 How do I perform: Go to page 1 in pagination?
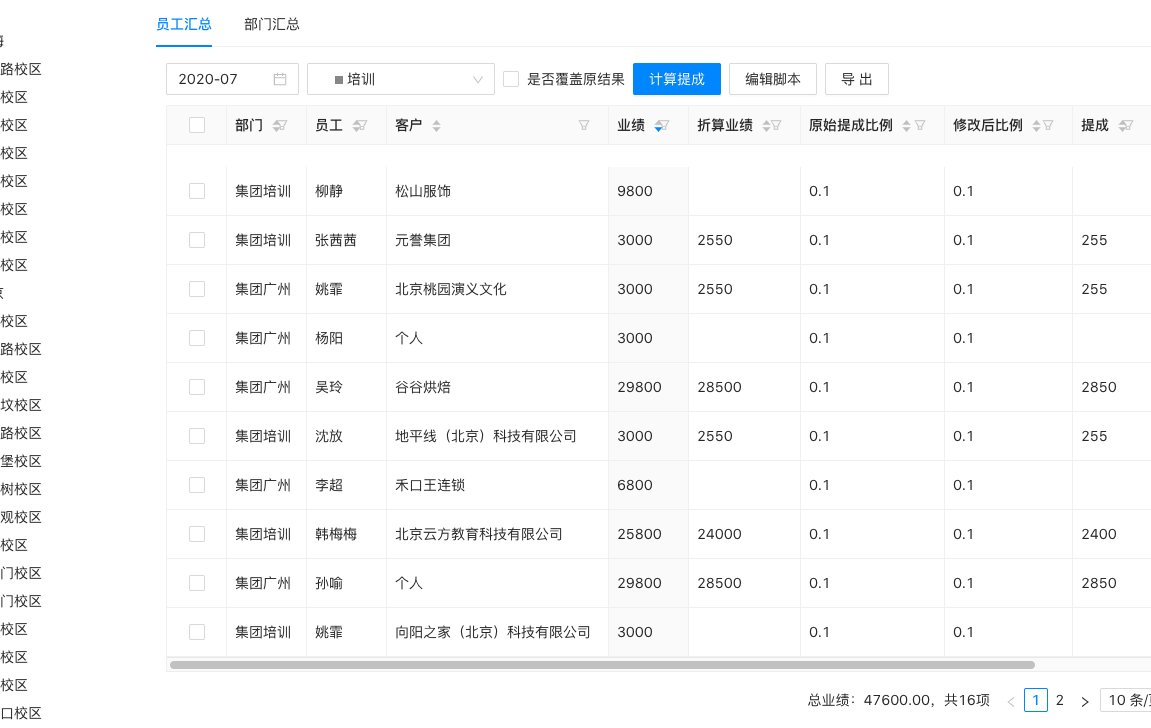[x=1036, y=700]
